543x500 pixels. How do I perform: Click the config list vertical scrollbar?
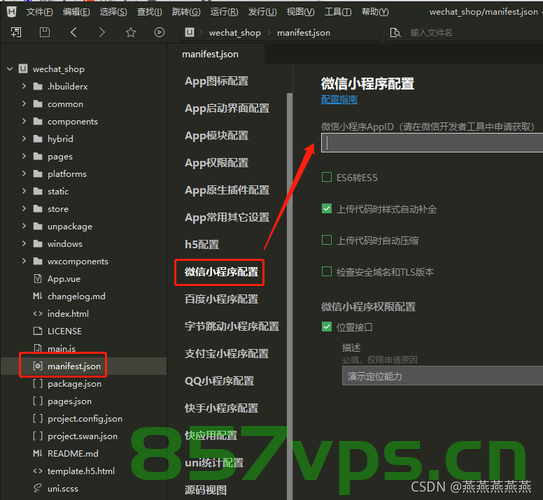[290, 296]
